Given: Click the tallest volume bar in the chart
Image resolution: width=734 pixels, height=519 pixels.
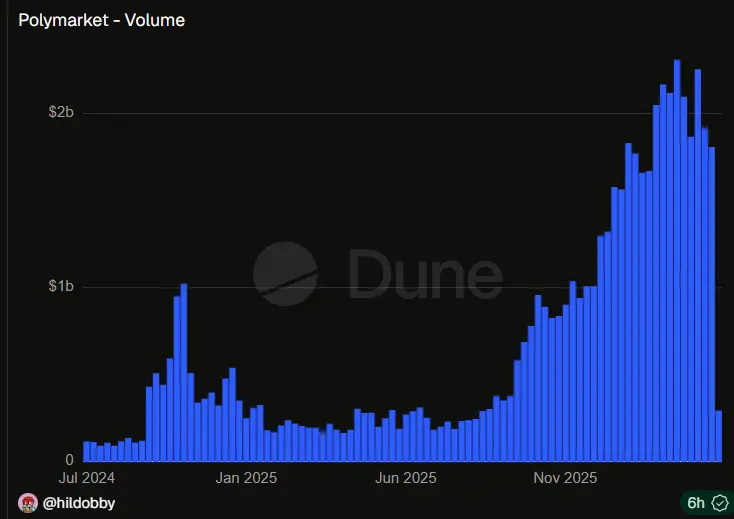Looking at the screenshot, I should (677, 261).
